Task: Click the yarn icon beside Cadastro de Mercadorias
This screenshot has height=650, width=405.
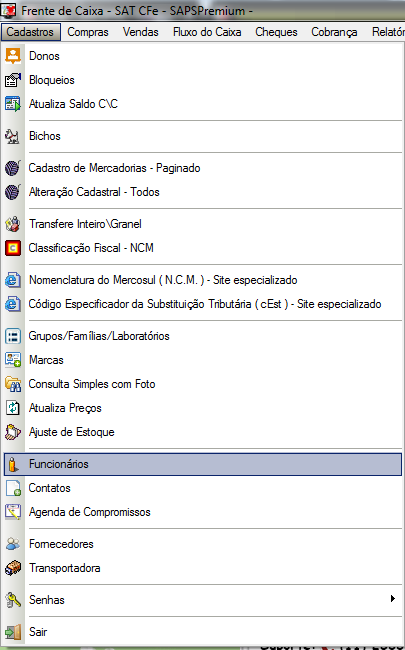Action: coord(13,168)
